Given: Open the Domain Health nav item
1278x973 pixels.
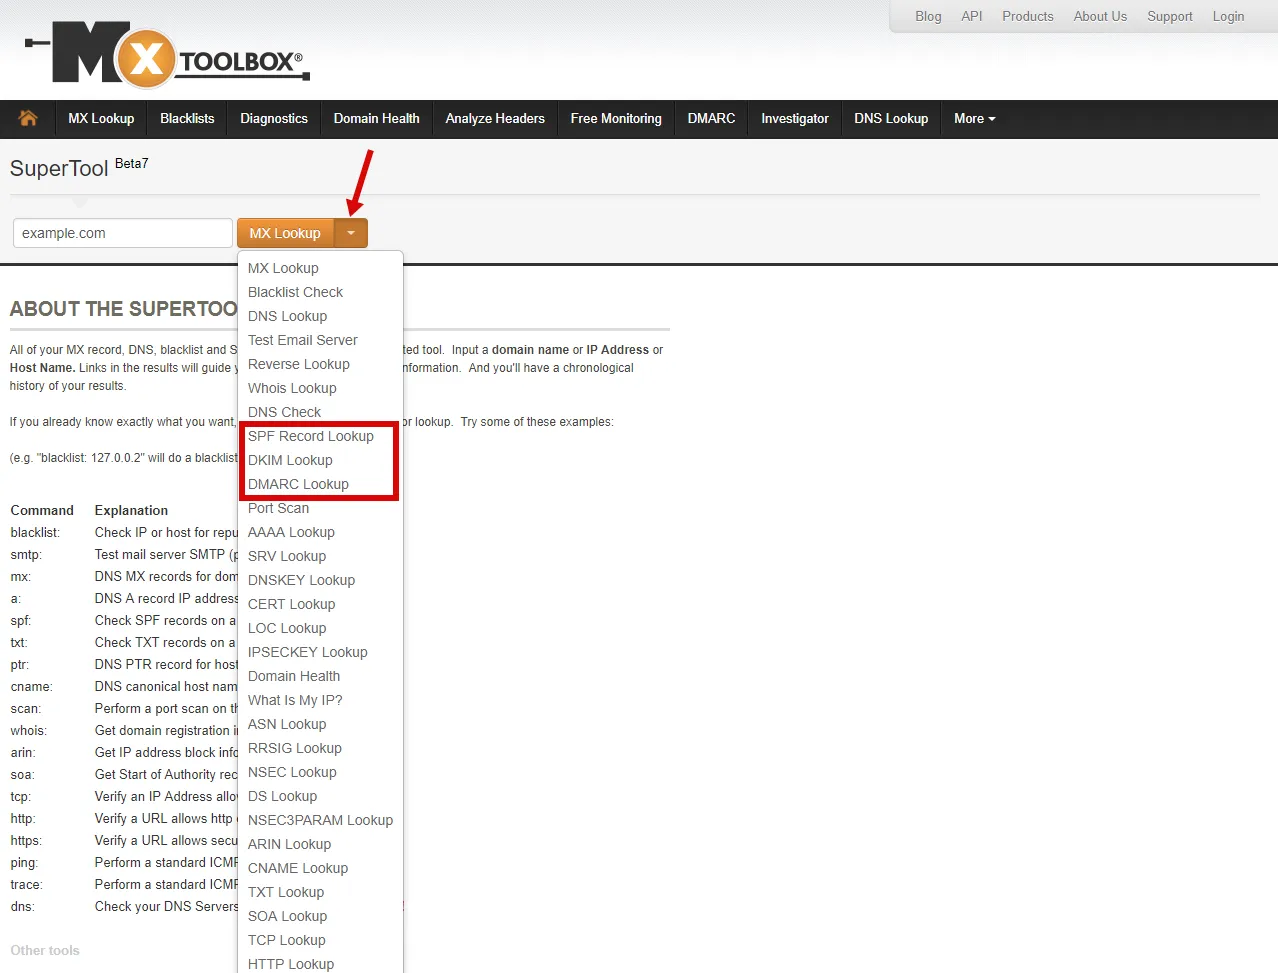Looking at the screenshot, I should [x=377, y=118].
